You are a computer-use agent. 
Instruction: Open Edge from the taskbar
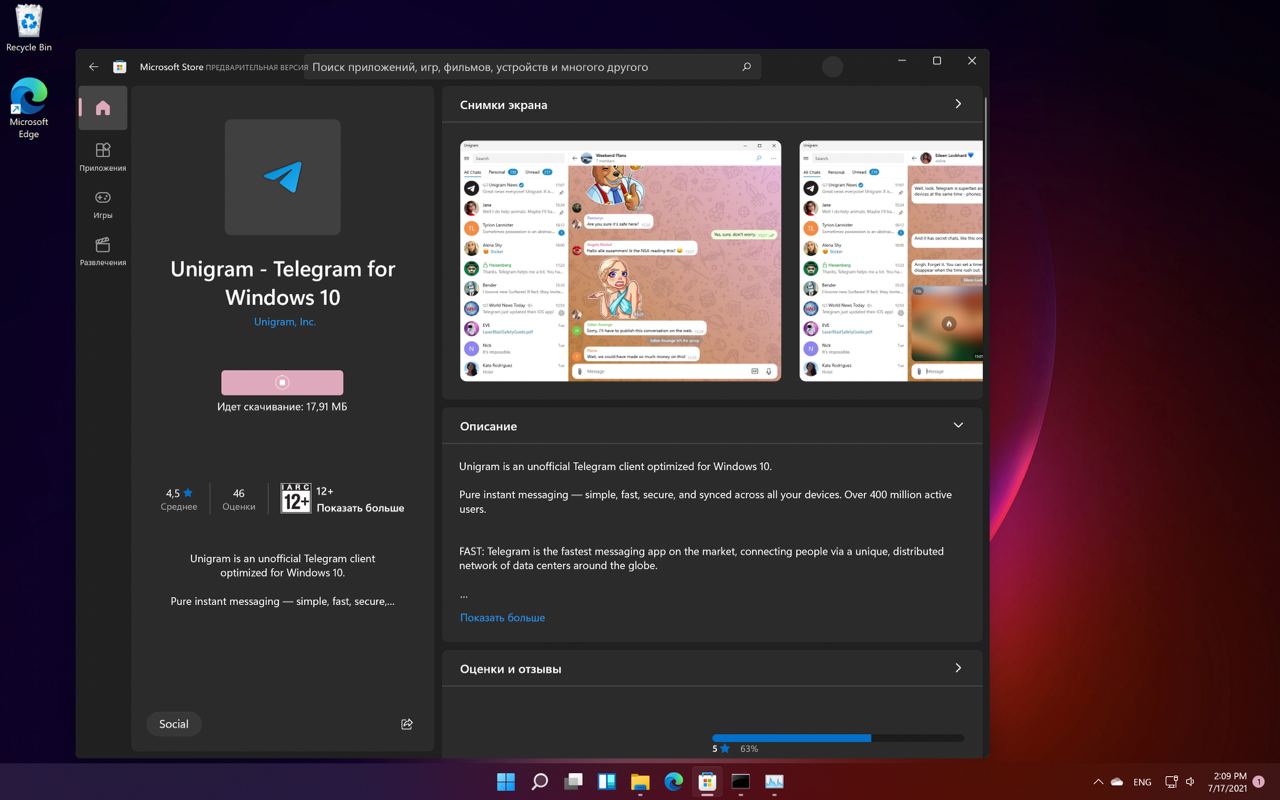674,781
